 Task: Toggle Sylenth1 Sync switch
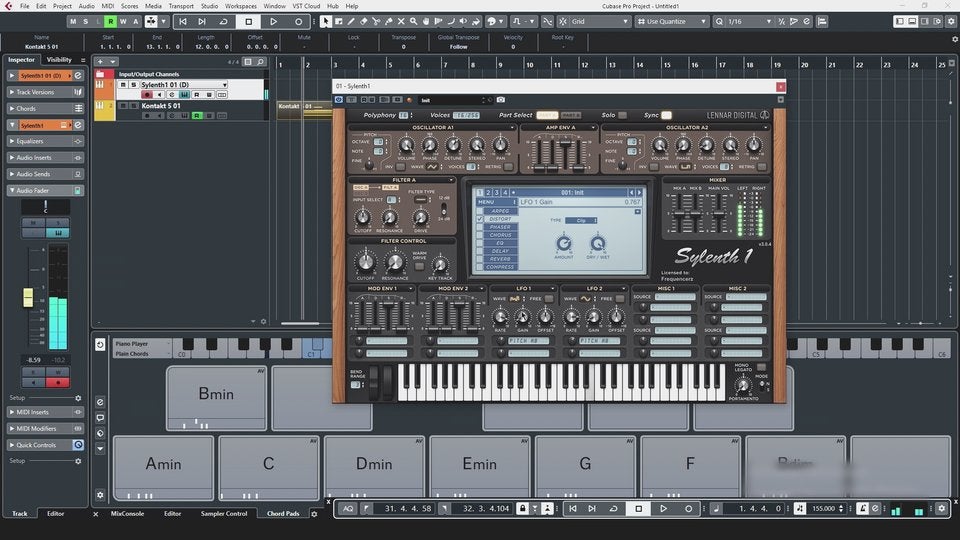pyautogui.click(x=666, y=115)
